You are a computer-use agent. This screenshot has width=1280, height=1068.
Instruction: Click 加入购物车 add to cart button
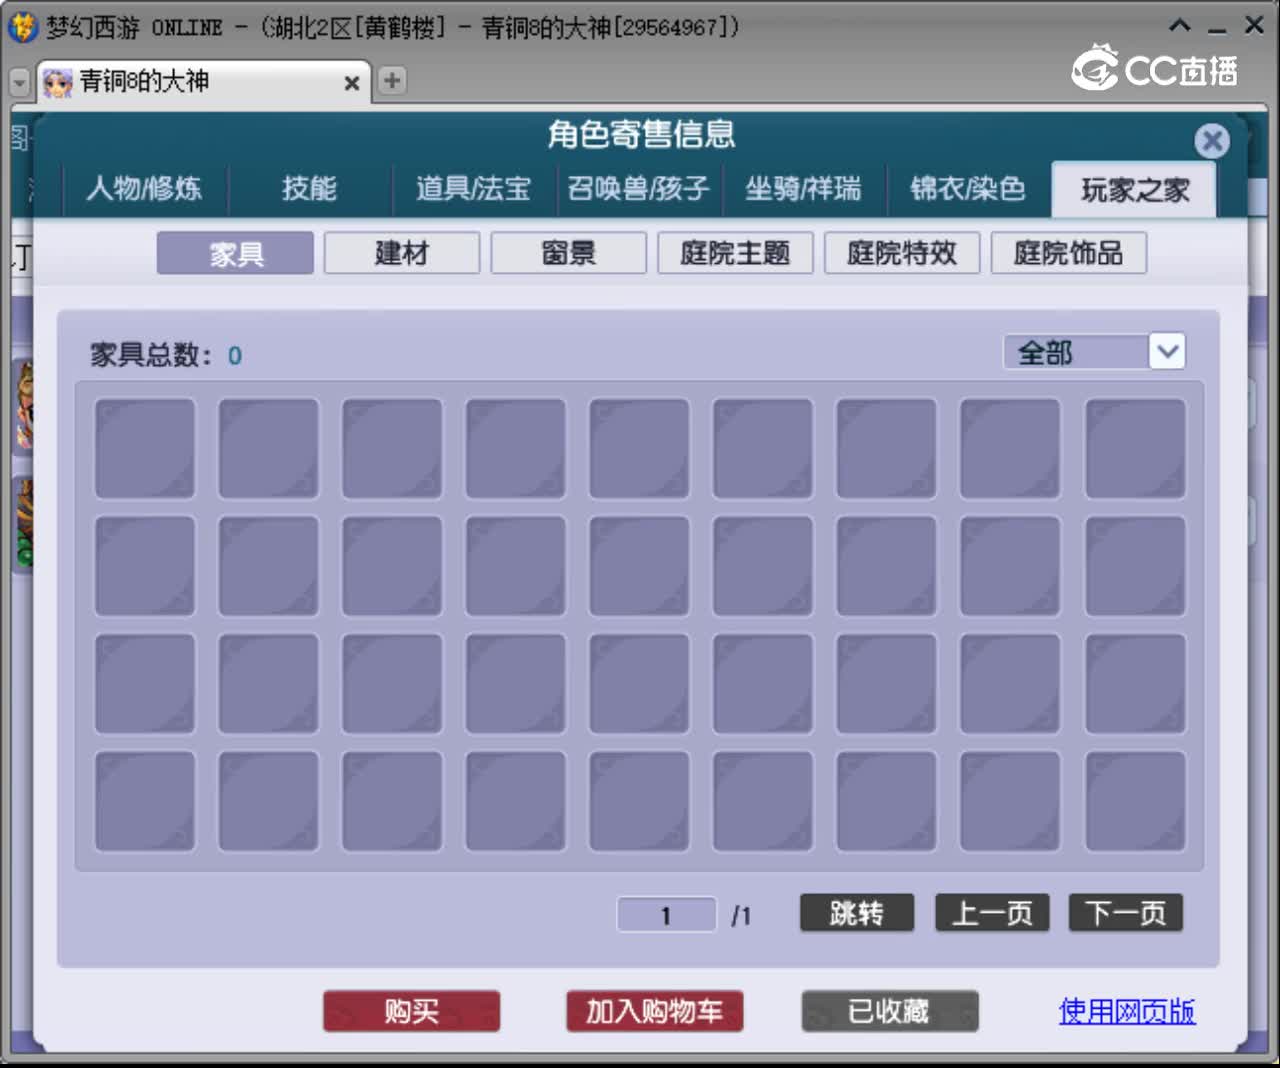(x=654, y=1011)
